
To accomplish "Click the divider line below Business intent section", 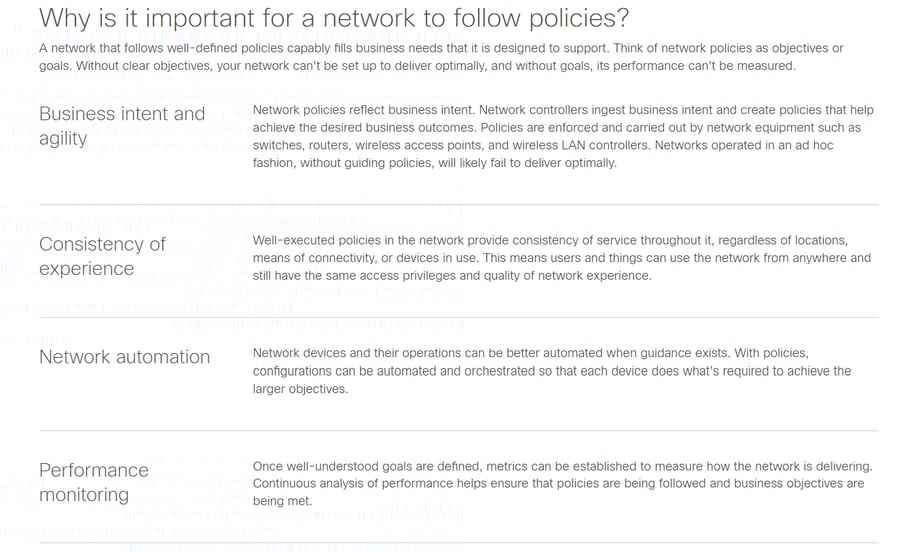I will pyautogui.click(x=458, y=204).
